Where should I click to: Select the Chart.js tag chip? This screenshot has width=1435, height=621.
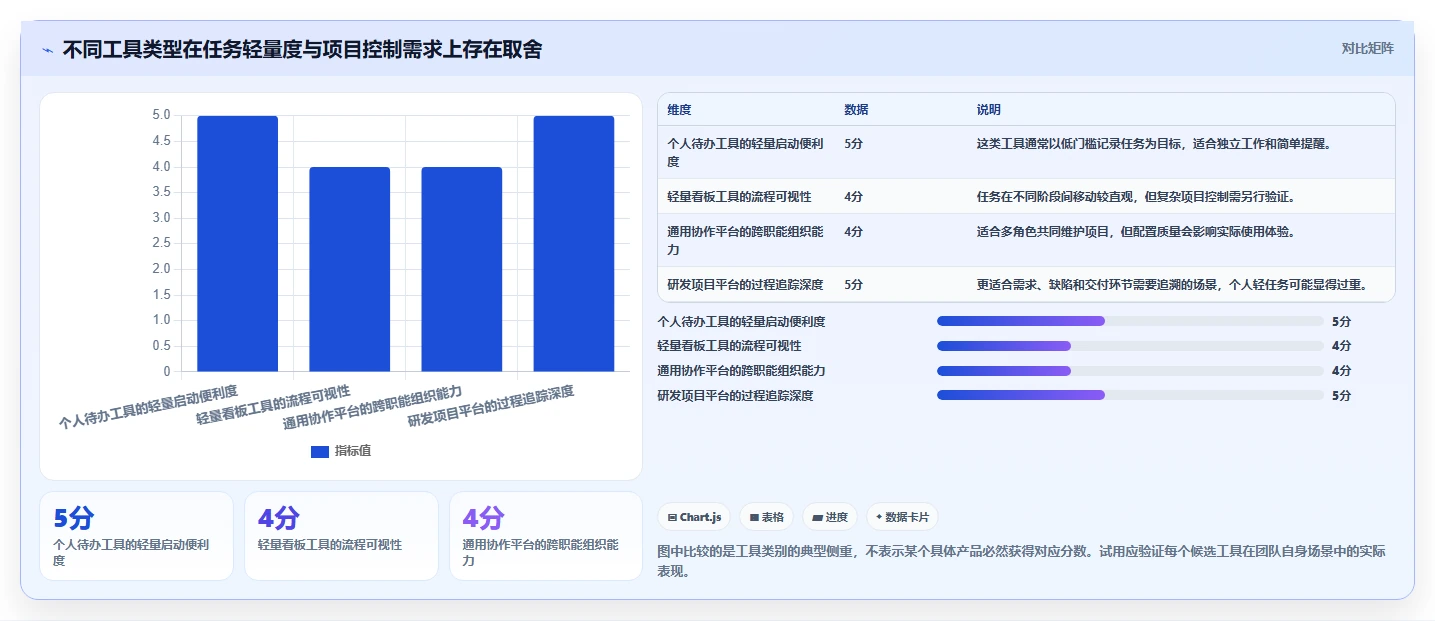(x=694, y=517)
